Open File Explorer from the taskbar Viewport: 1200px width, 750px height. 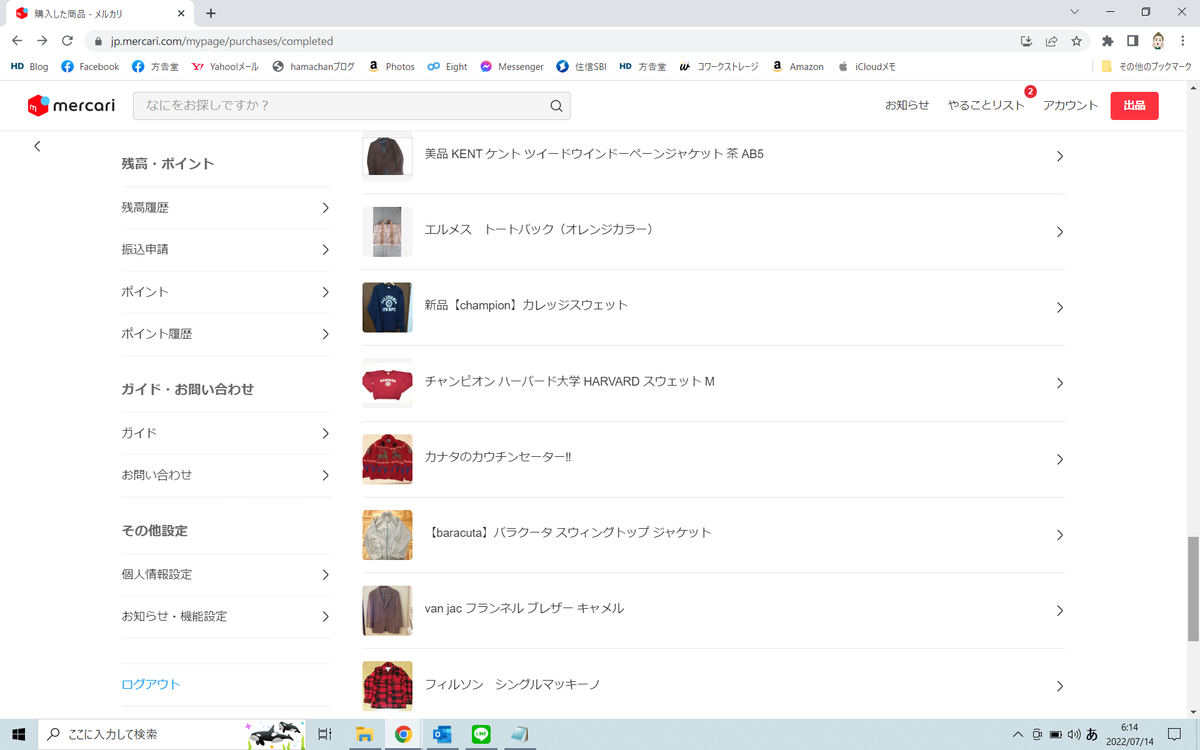tap(364, 734)
